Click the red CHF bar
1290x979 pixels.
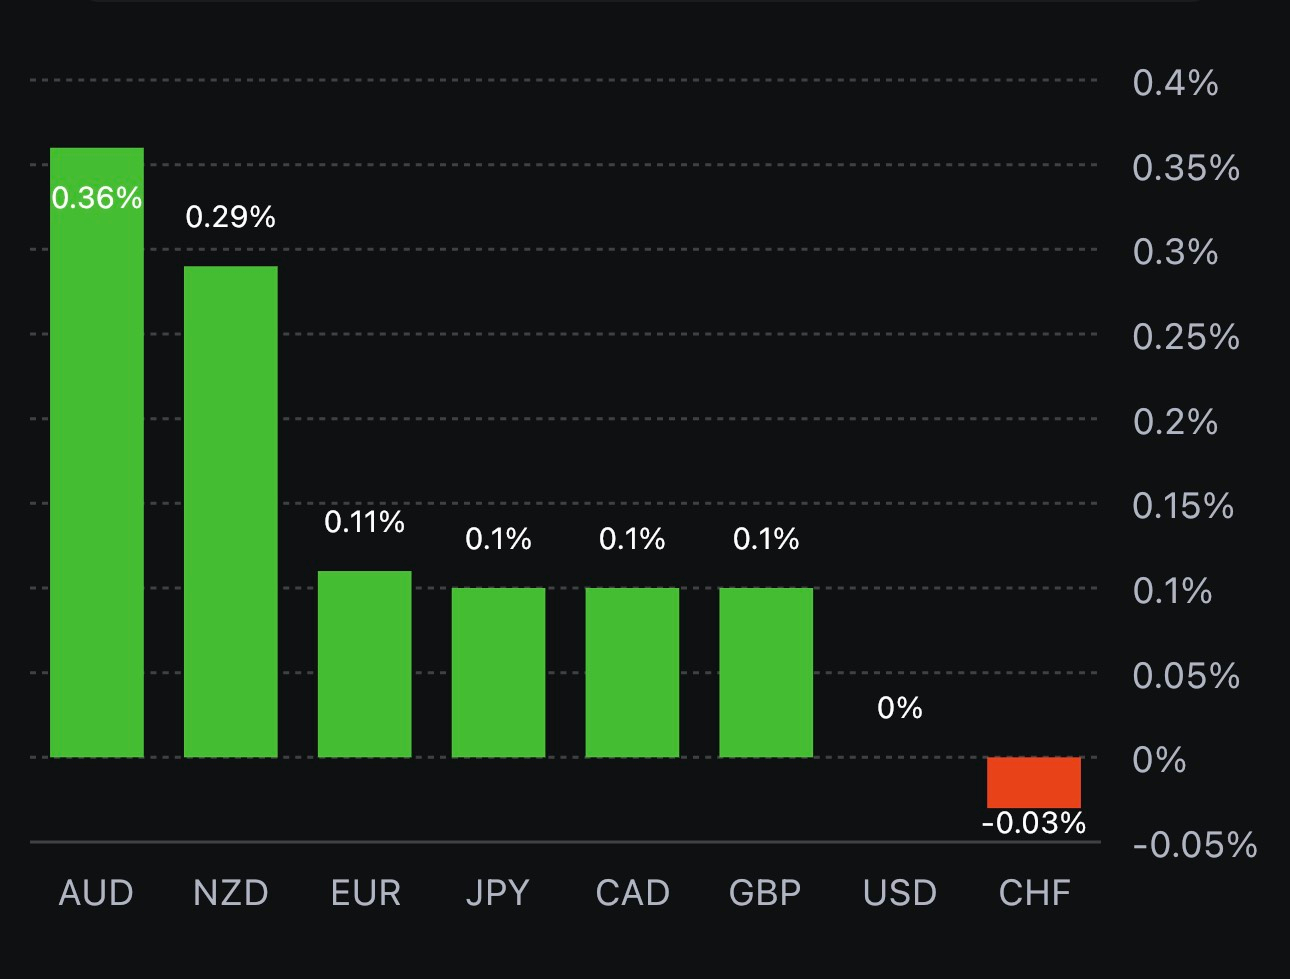tap(1034, 782)
